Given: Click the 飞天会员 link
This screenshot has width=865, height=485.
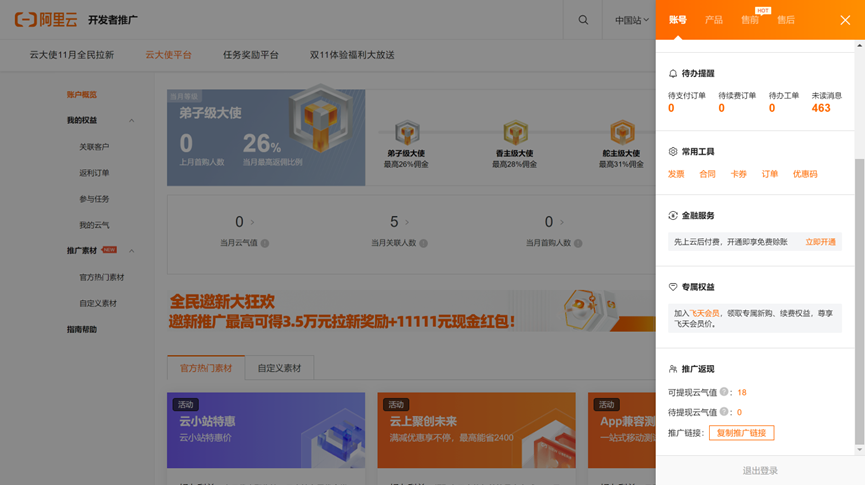Looking at the screenshot, I should pos(704,313).
